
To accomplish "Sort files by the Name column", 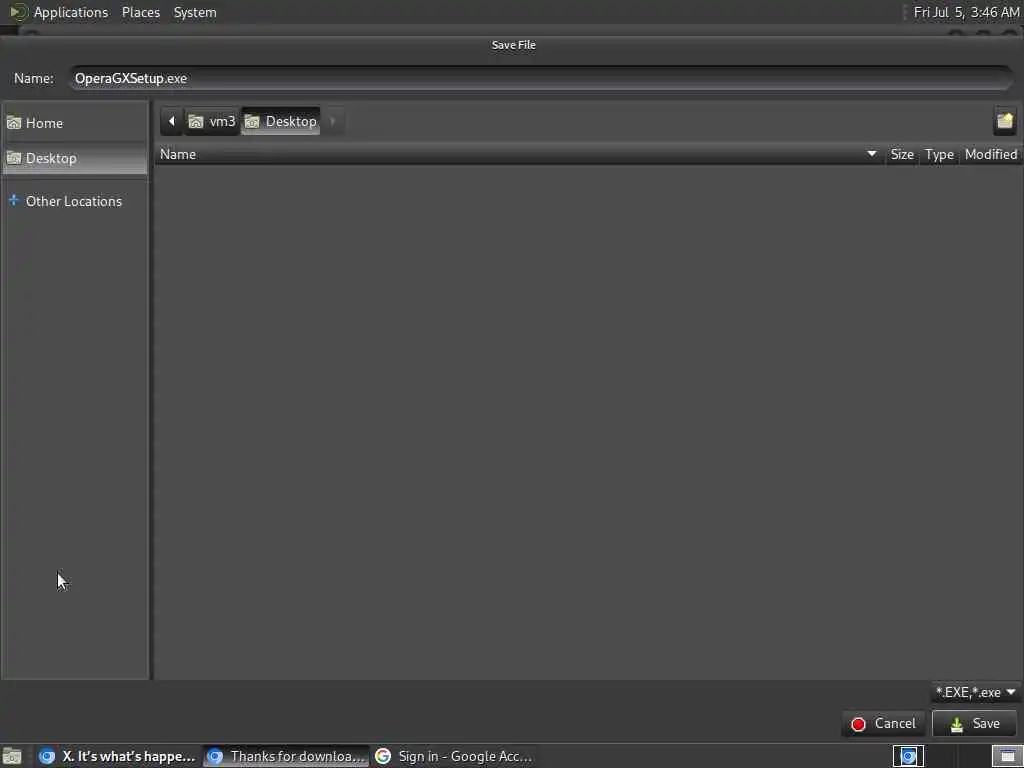I will (x=519, y=154).
